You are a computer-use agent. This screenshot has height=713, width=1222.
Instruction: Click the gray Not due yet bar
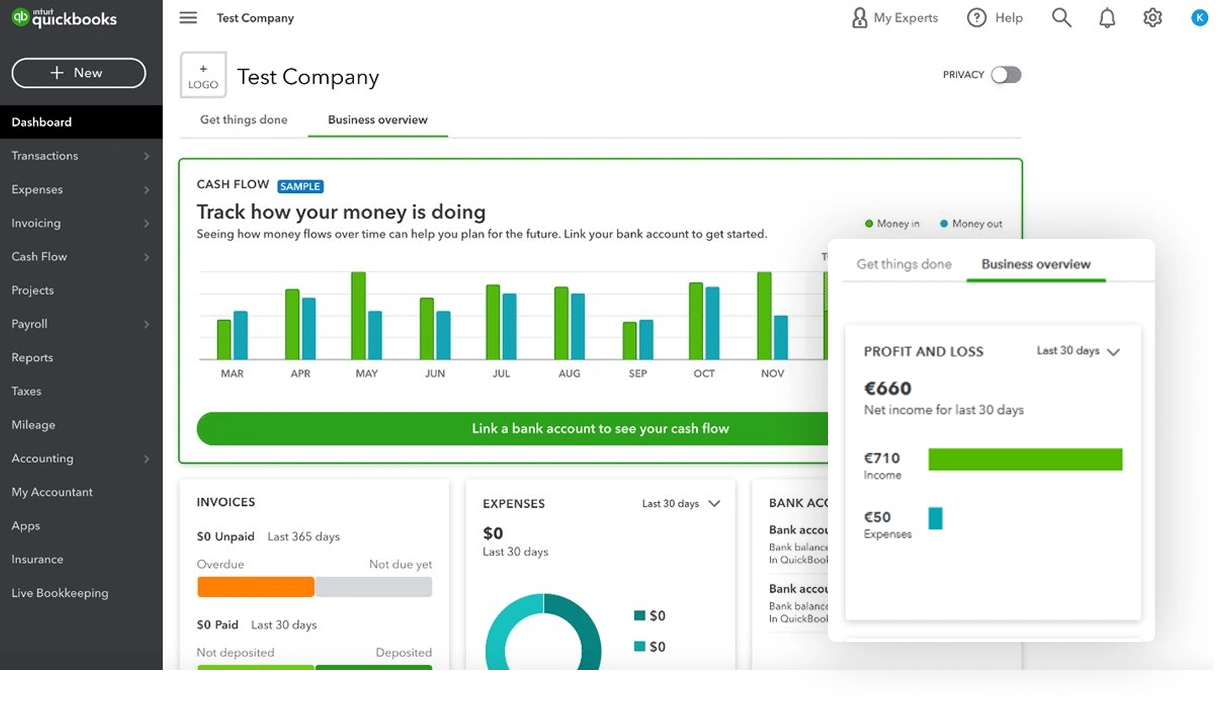click(374, 587)
